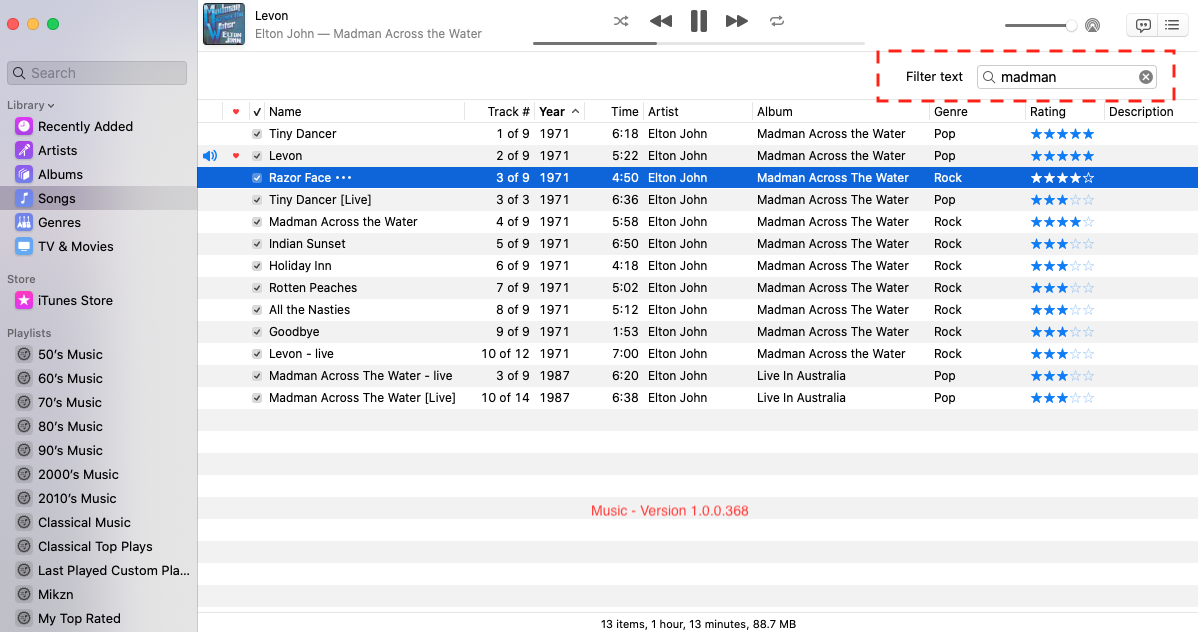The height and width of the screenshot is (632, 1198).
Task: Select Songs in the sidebar
Action: tap(99, 199)
